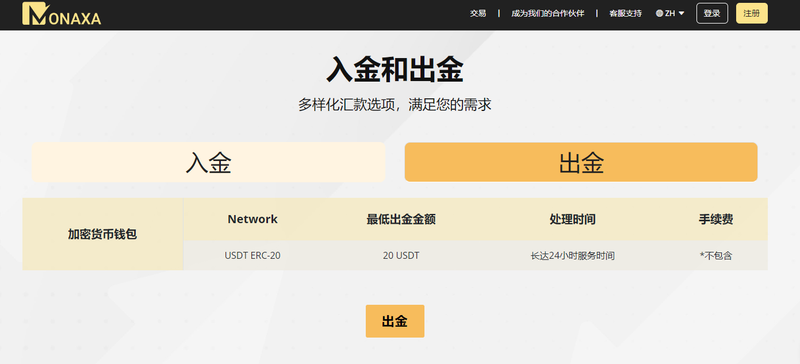Open the ZH language dropdown
Image resolution: width=800 pixels, height=364 pixels.
pyautogui.click(x=670, y=14)
